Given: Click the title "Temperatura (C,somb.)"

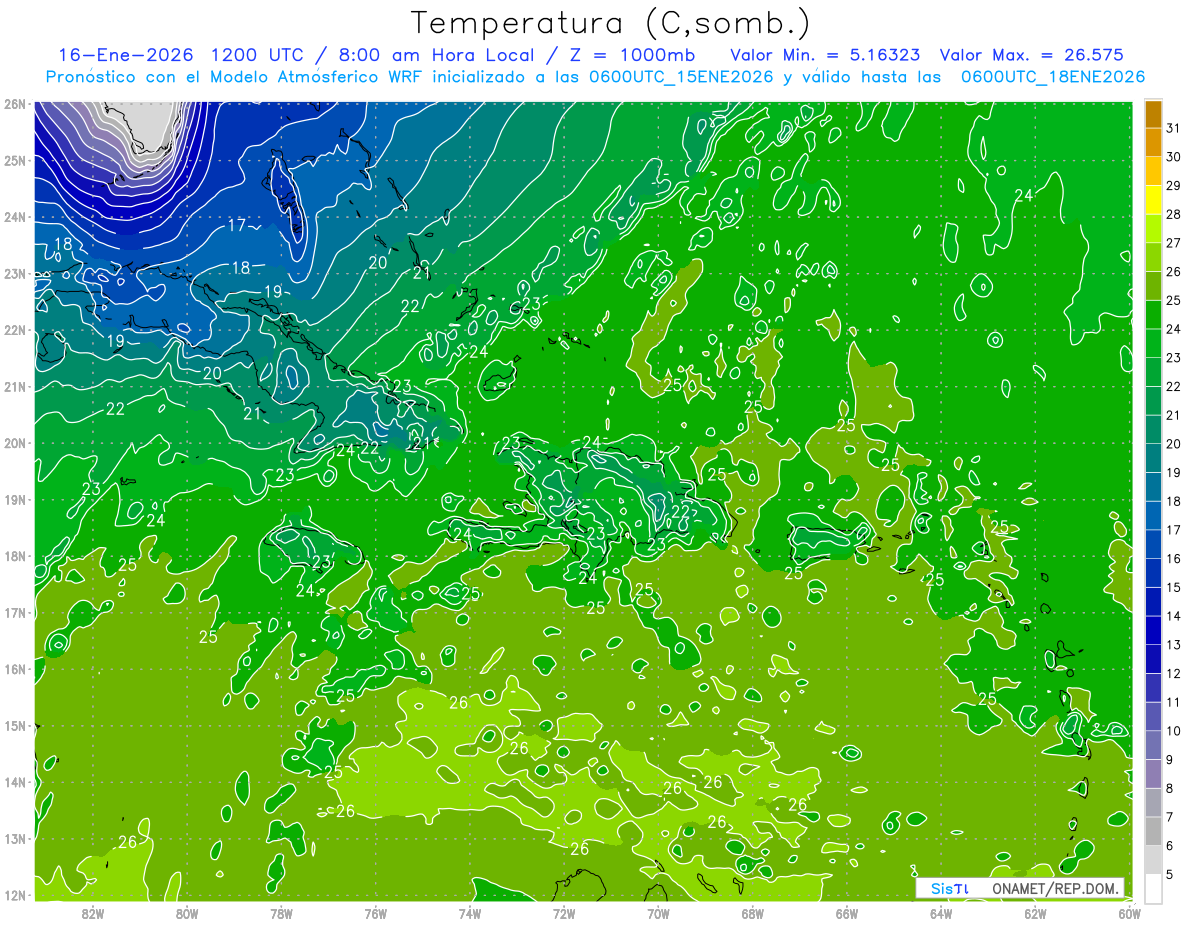Looking at the screenshot, I should tap(610, 23).
